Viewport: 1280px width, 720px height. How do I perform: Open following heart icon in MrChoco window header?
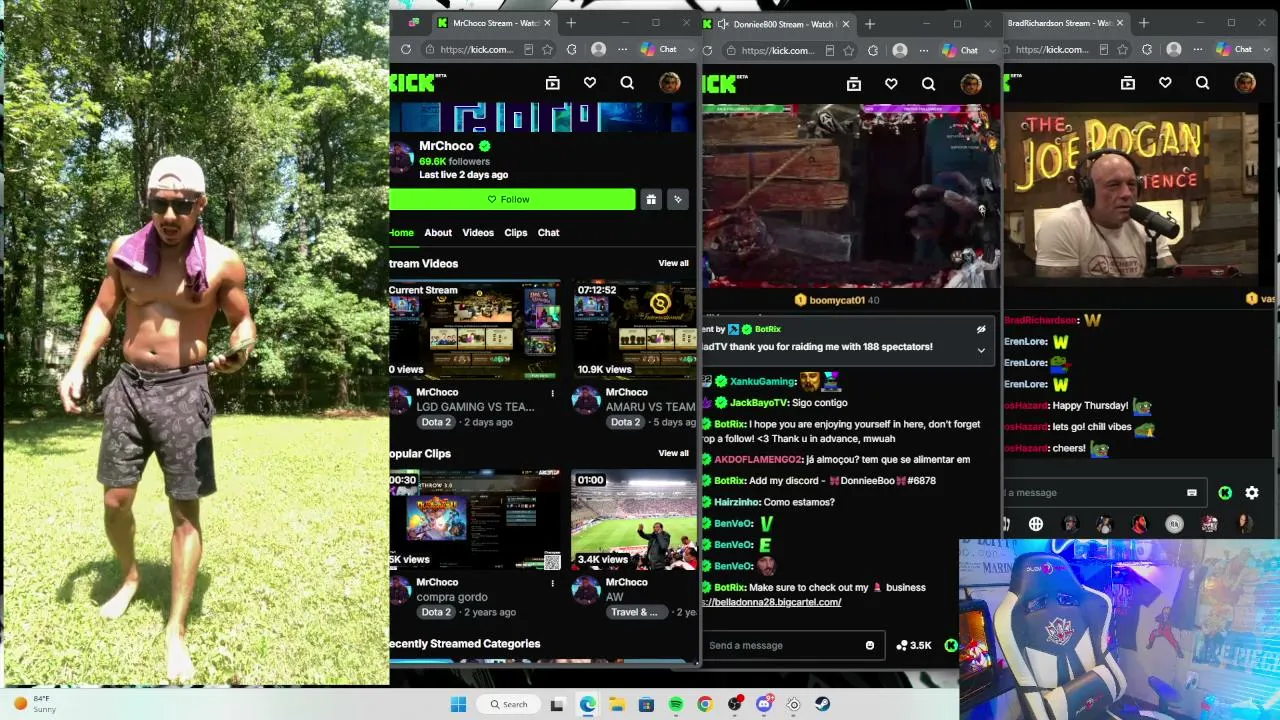pos(590,84)
